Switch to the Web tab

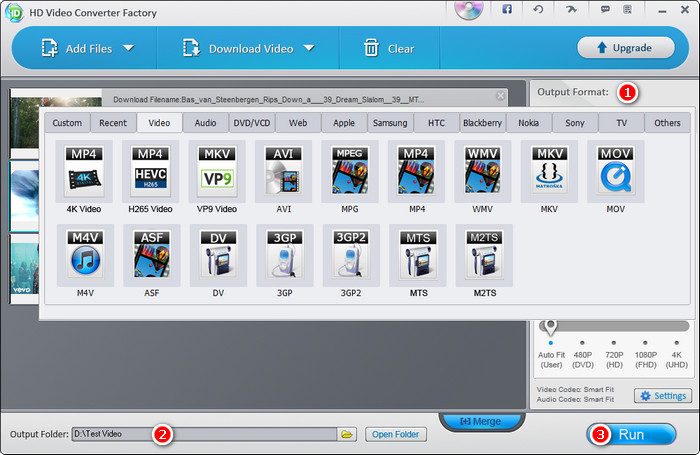click(298, 123)
